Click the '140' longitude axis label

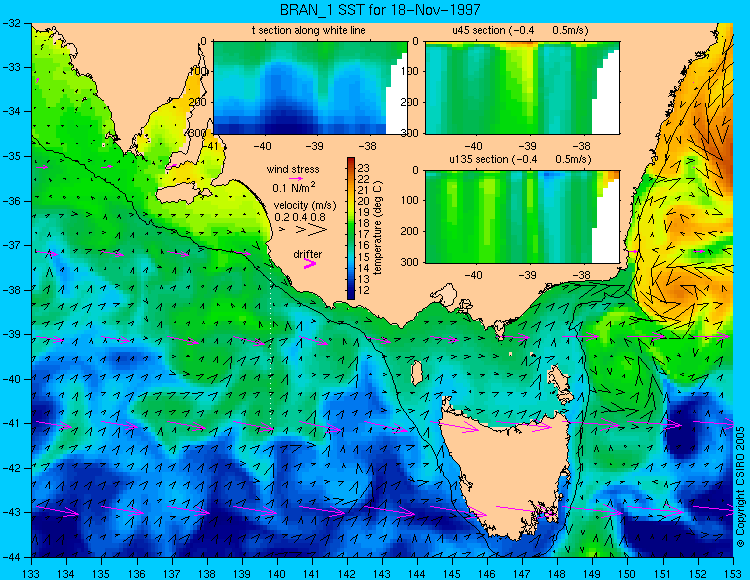point(277,574)
